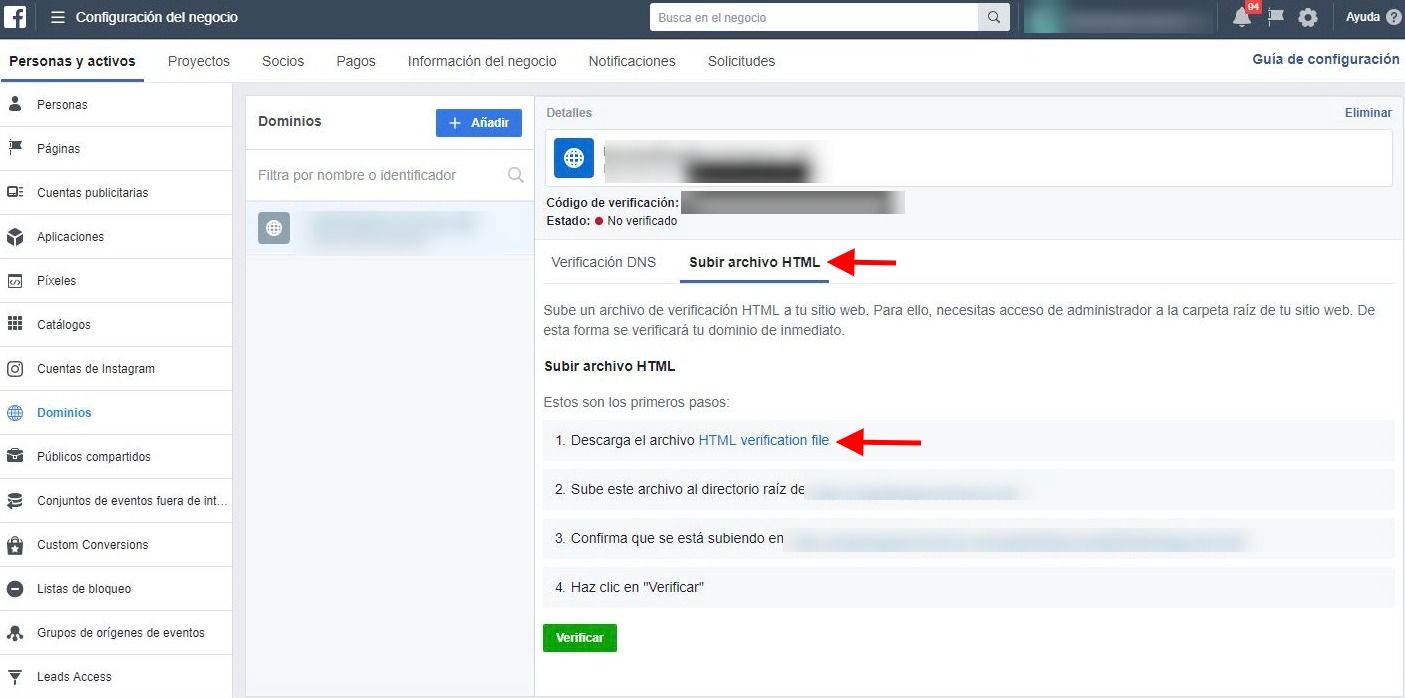Viewport: 1405px width, 698px height.
Task: Open the notifications bell icon
Action: point(1242,17)
